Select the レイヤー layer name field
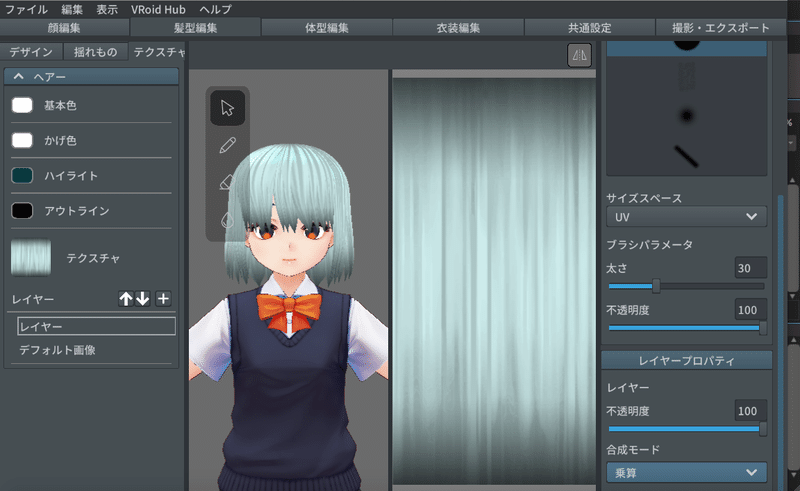 click(96, 326)
